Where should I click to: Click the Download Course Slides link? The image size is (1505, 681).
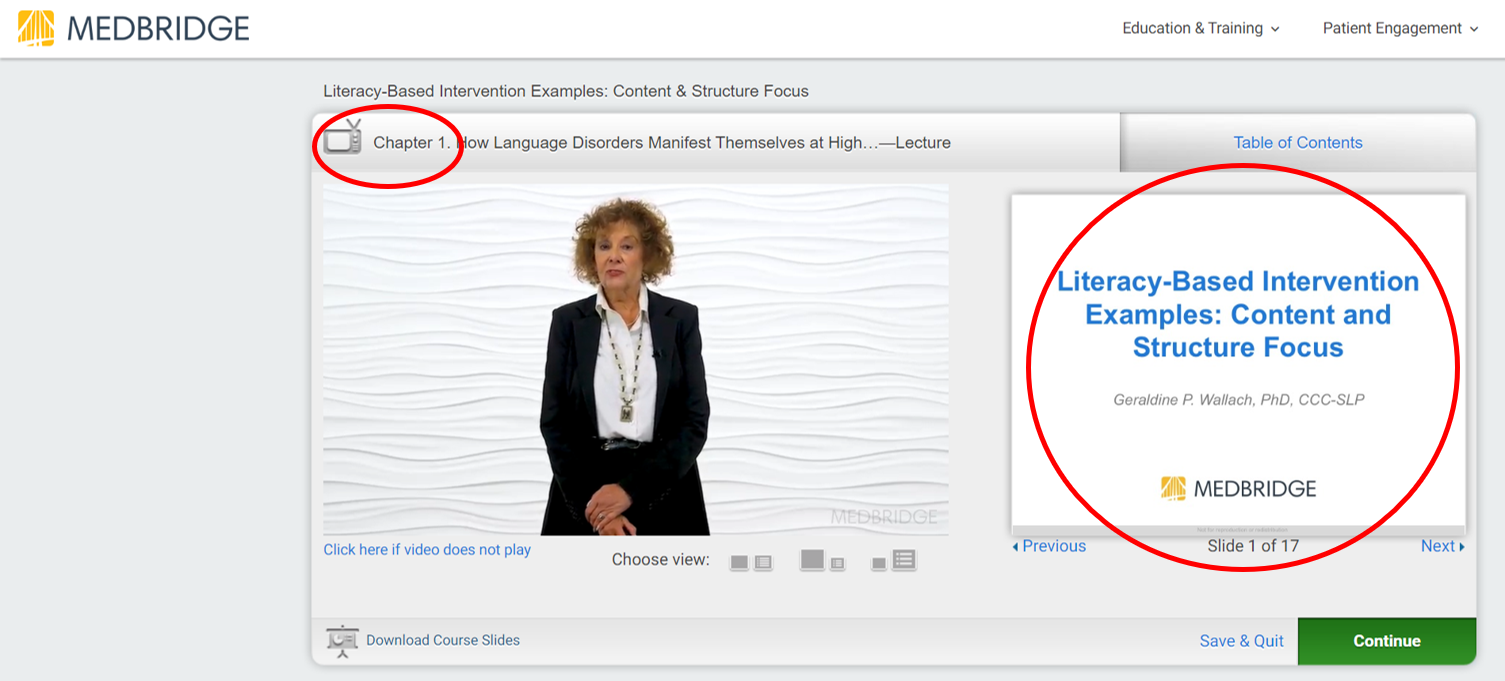pos(443,640)
